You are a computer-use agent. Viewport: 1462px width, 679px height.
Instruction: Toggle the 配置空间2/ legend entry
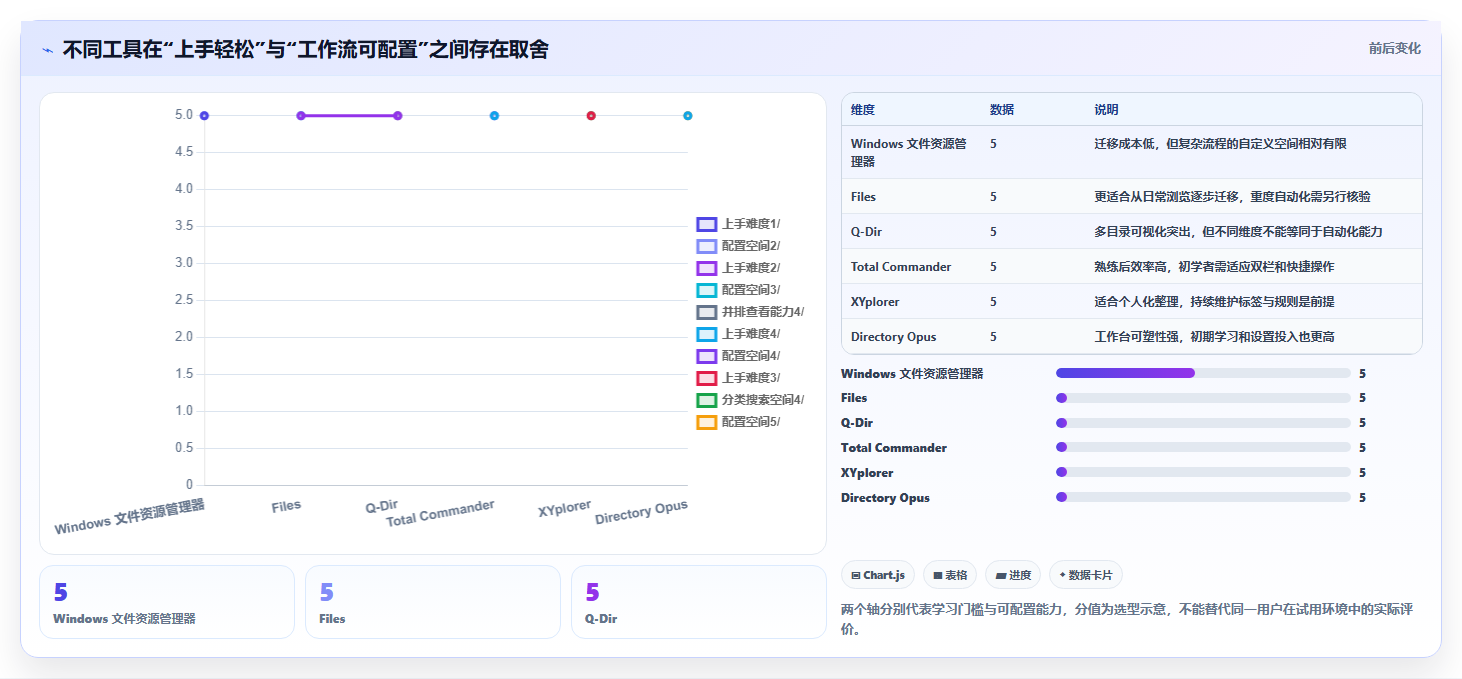tap(738, 246)
